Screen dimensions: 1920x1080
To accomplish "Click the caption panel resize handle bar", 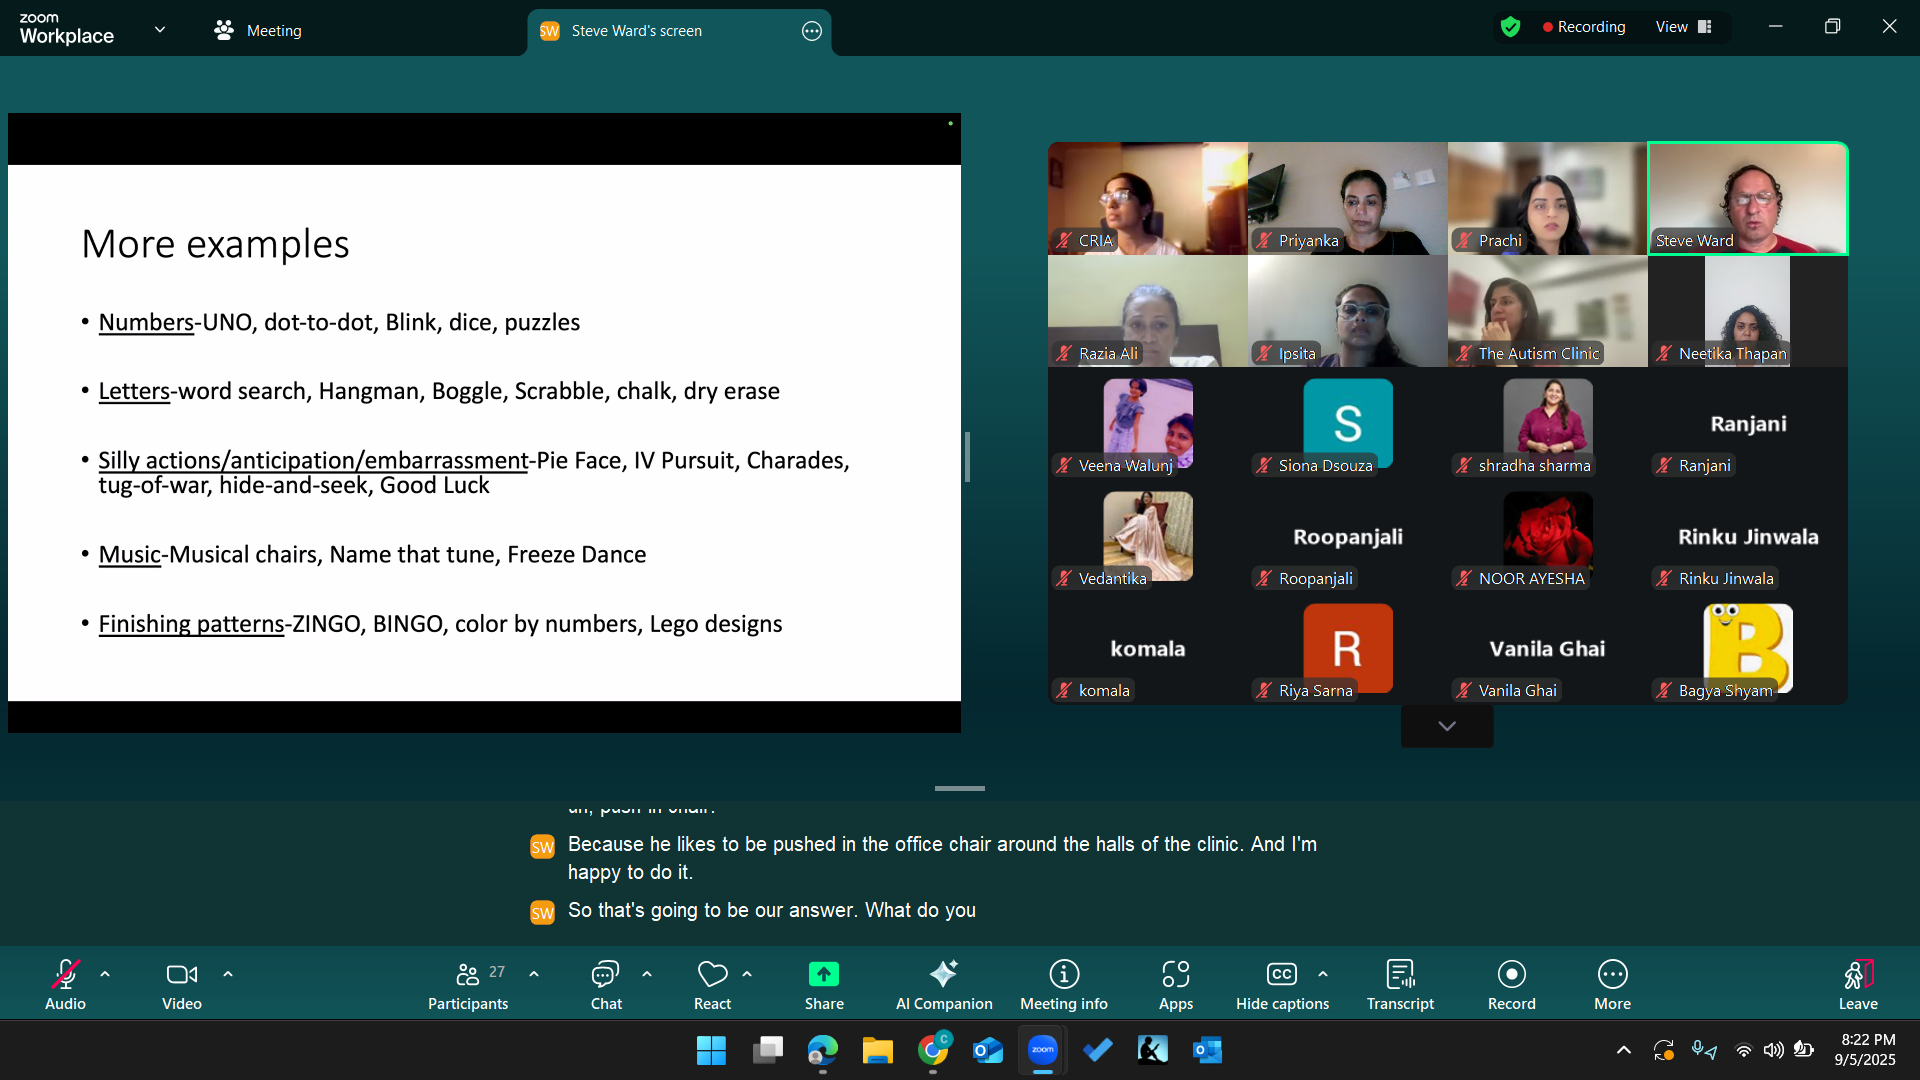I will point(959,789).
